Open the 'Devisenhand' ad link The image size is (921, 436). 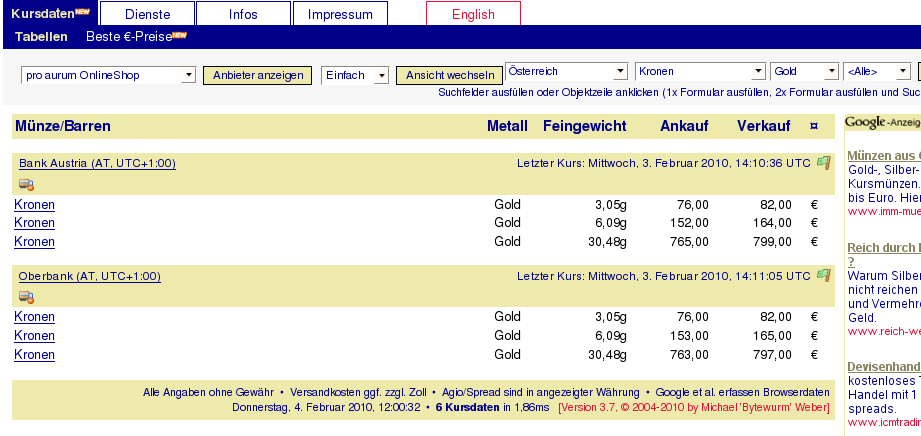(884, 367)
